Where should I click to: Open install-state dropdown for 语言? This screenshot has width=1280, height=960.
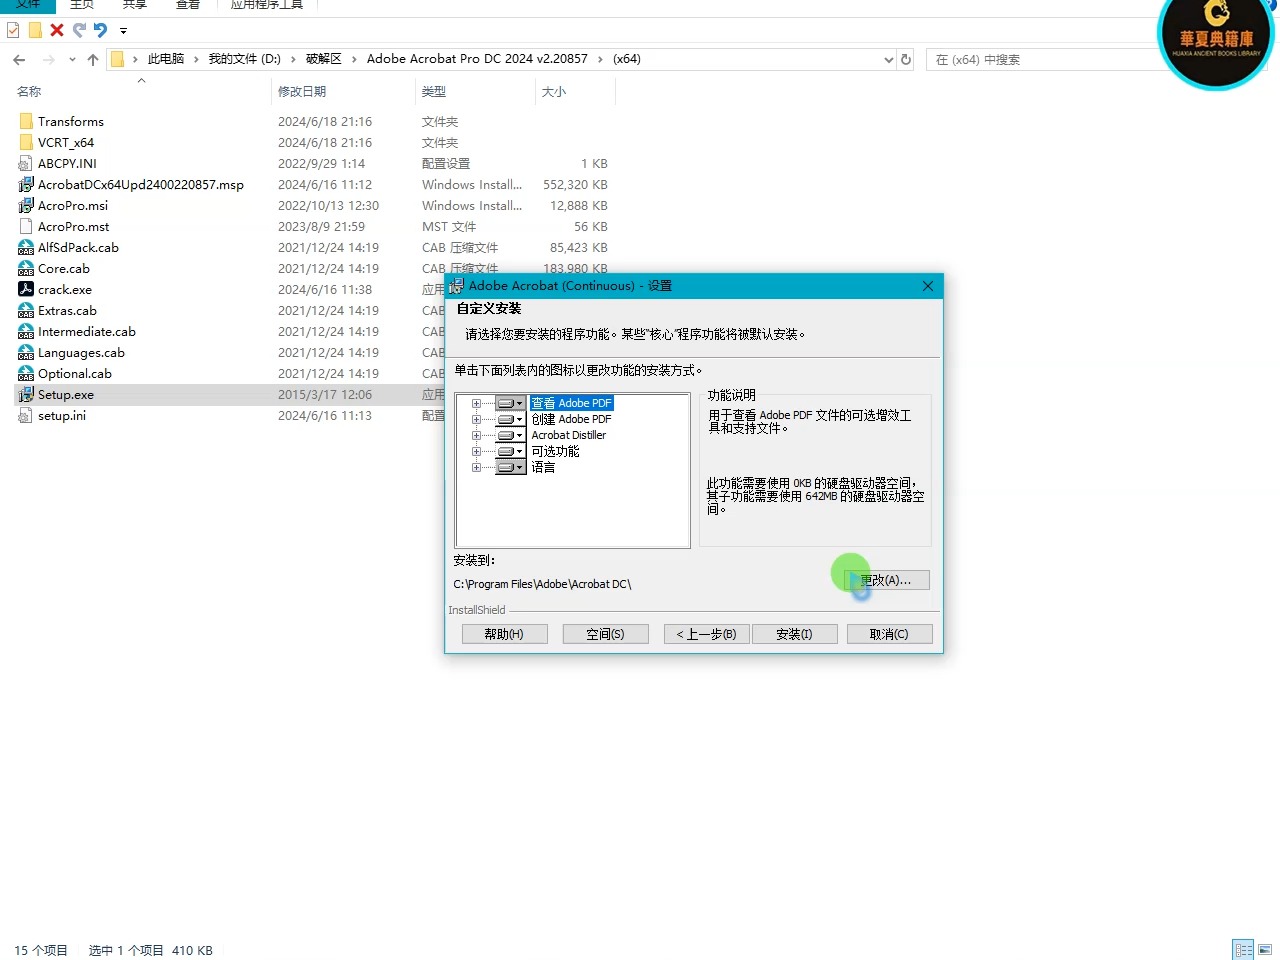pyautogui.click(x=510, y=468)
